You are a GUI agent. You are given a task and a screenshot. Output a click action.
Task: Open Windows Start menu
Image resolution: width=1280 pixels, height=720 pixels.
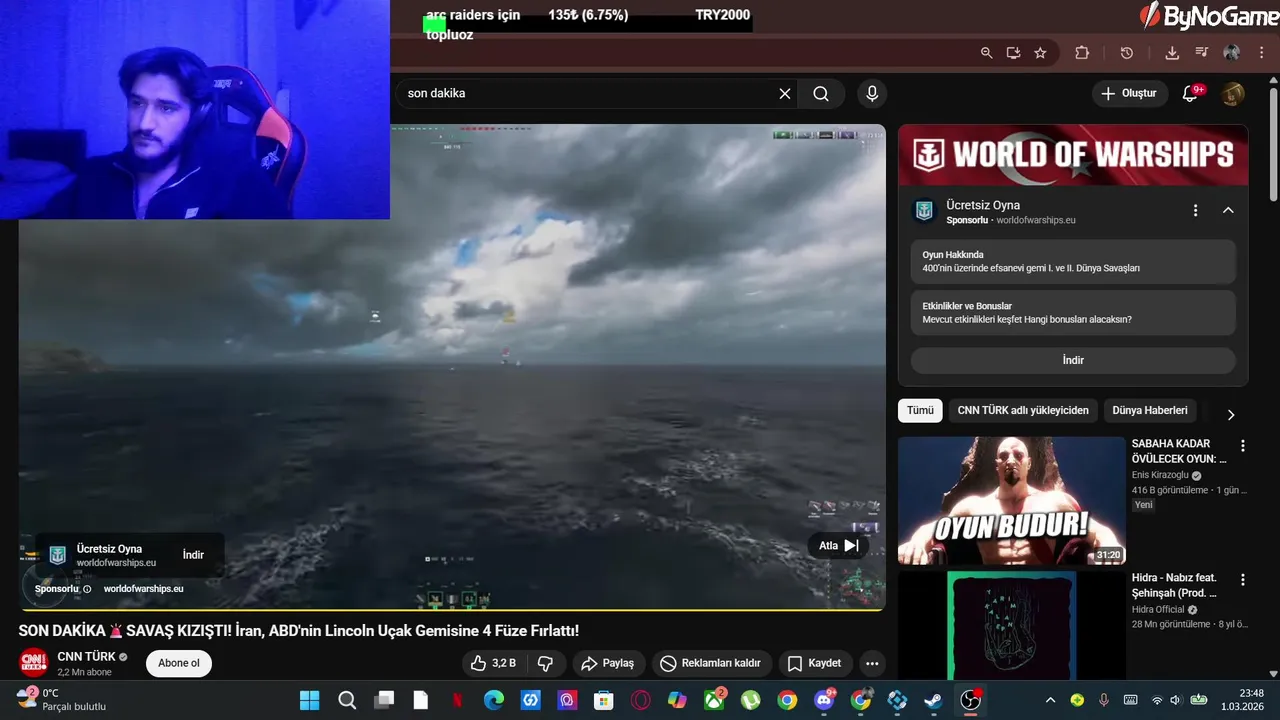309,700
